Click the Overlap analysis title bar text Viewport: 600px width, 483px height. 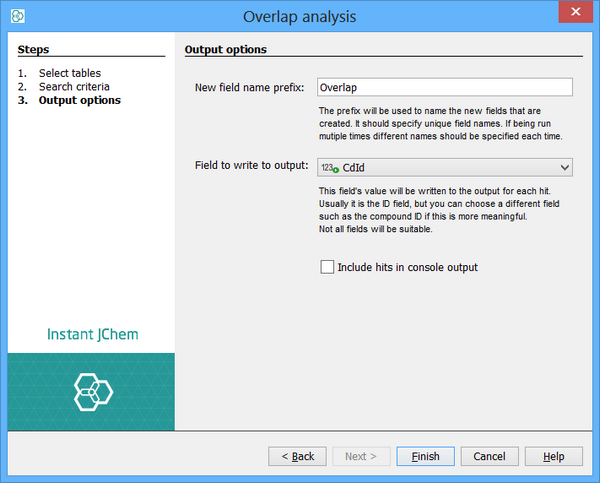point(299,16)
